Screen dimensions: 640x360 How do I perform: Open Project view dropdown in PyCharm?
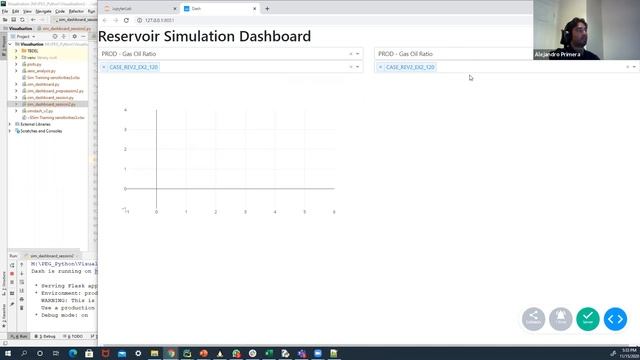[25, 36]
